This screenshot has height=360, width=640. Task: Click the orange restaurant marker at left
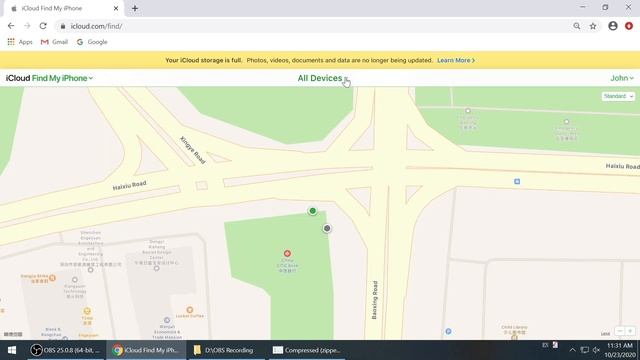[x=52, y=278]
